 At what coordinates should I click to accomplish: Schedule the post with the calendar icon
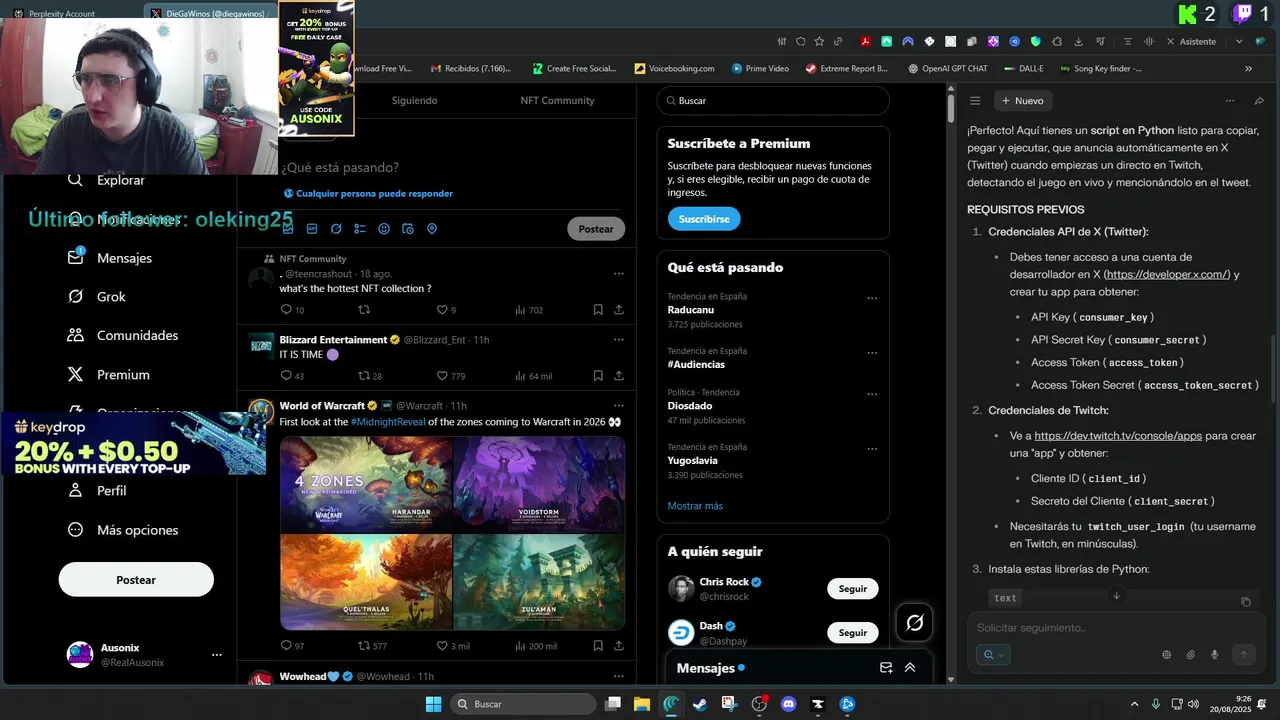click(x=408, y=229)
